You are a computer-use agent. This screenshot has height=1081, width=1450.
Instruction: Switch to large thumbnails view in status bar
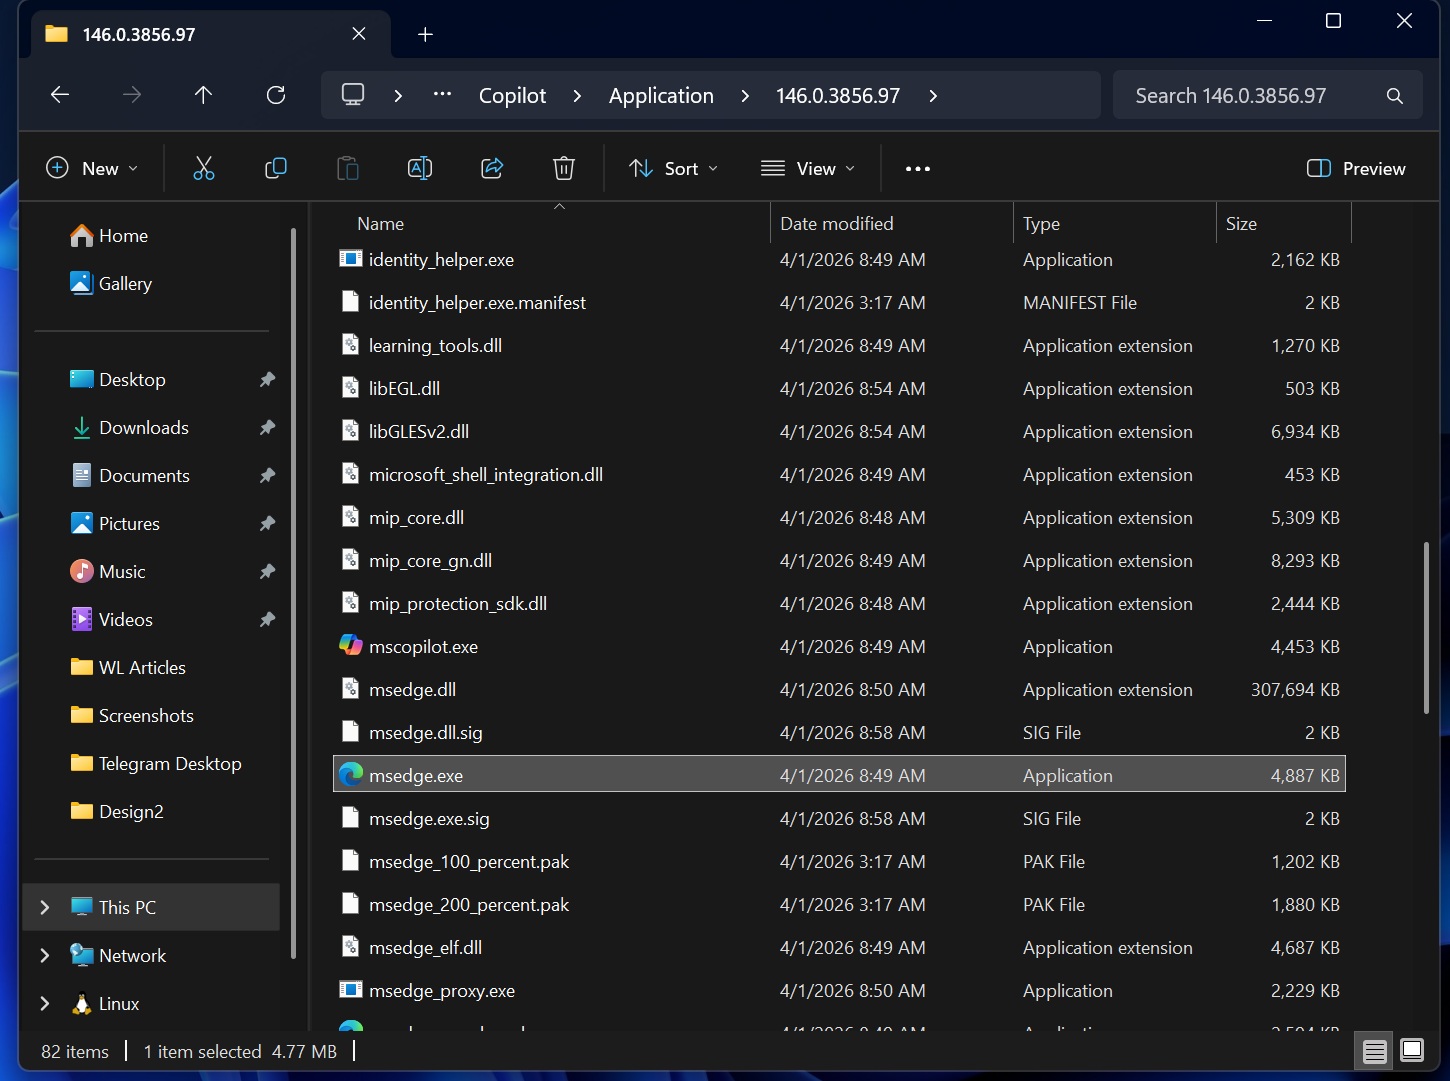click(1412, 1051)
